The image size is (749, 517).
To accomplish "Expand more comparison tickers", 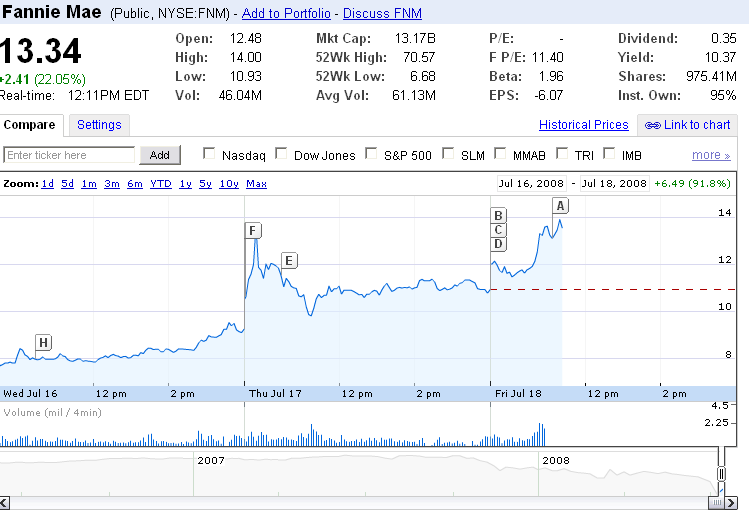I will (x=711, y=155).
